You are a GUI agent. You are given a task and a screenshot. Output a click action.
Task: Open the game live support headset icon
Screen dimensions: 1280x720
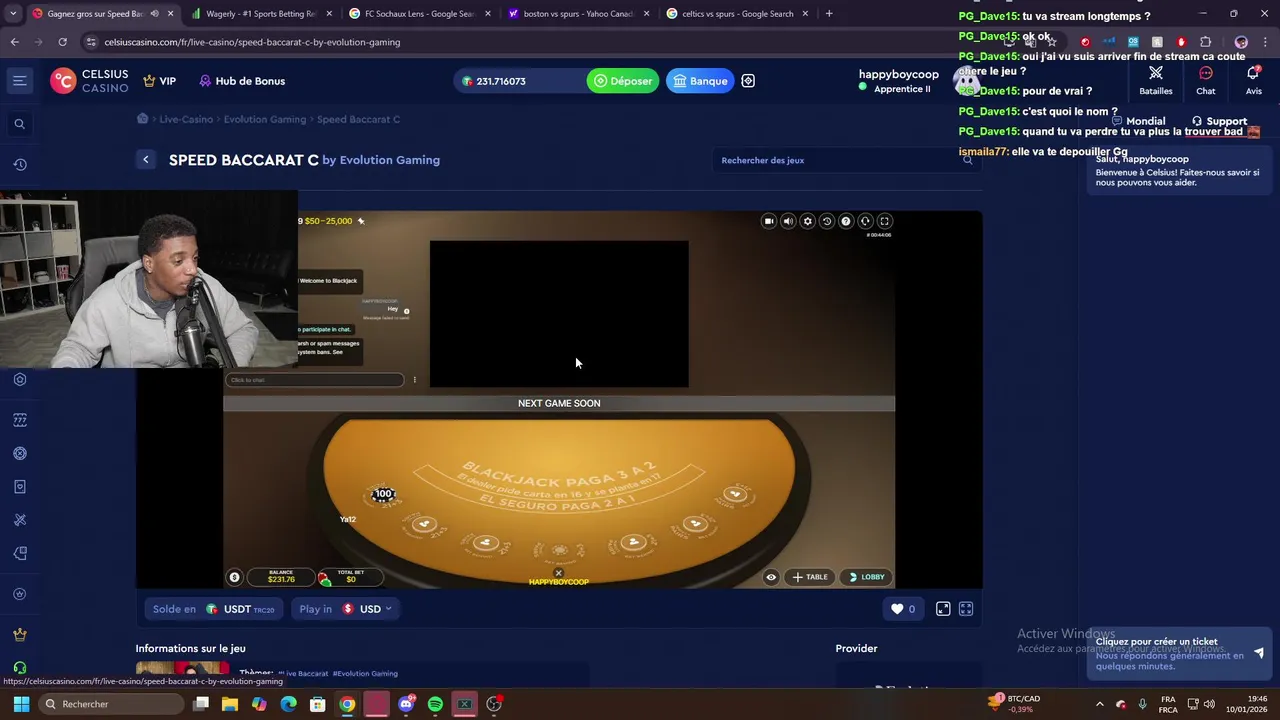(866, 221)
